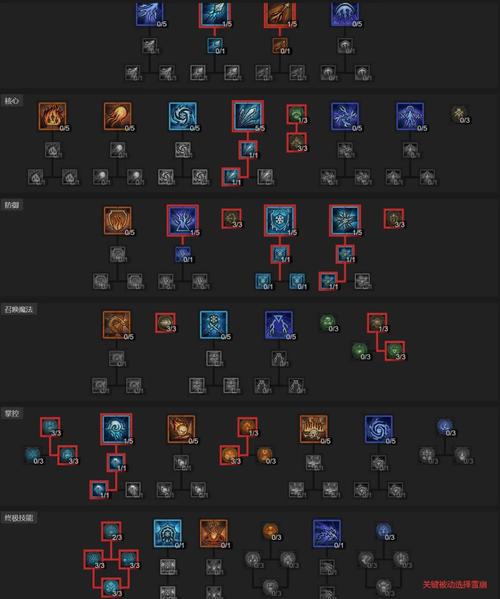This screenshot has width=500, height=599.
Task: Click the Meteor skill in mastery row
Action: (181, 429)
